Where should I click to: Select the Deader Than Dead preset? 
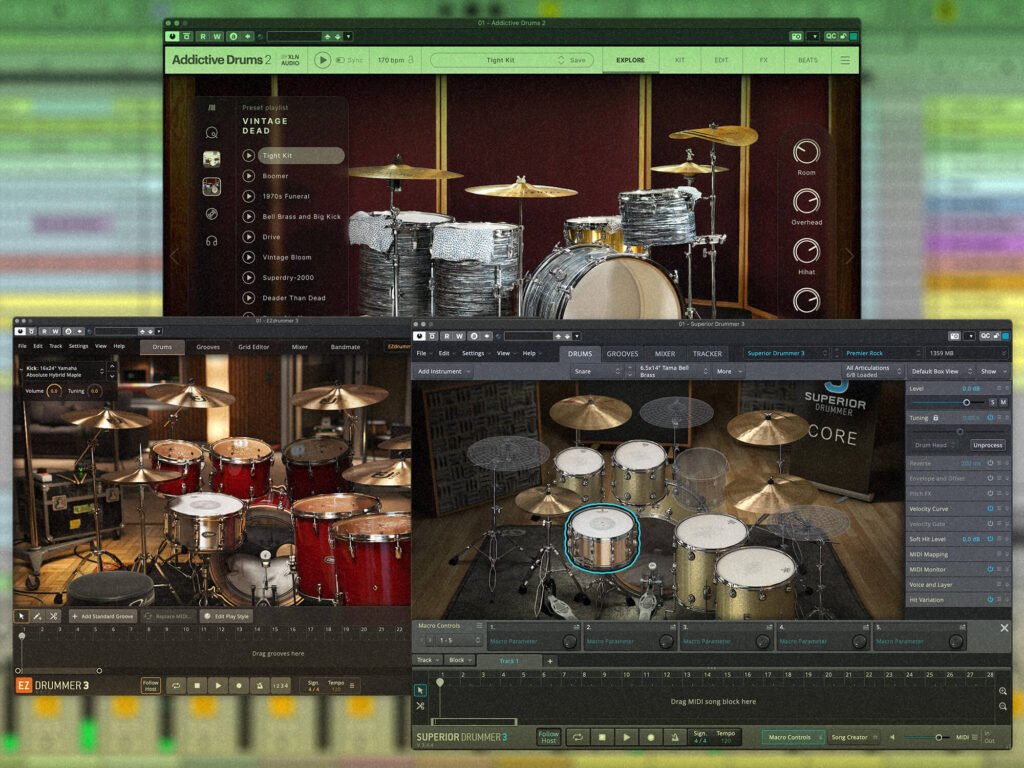click(293, 298)
